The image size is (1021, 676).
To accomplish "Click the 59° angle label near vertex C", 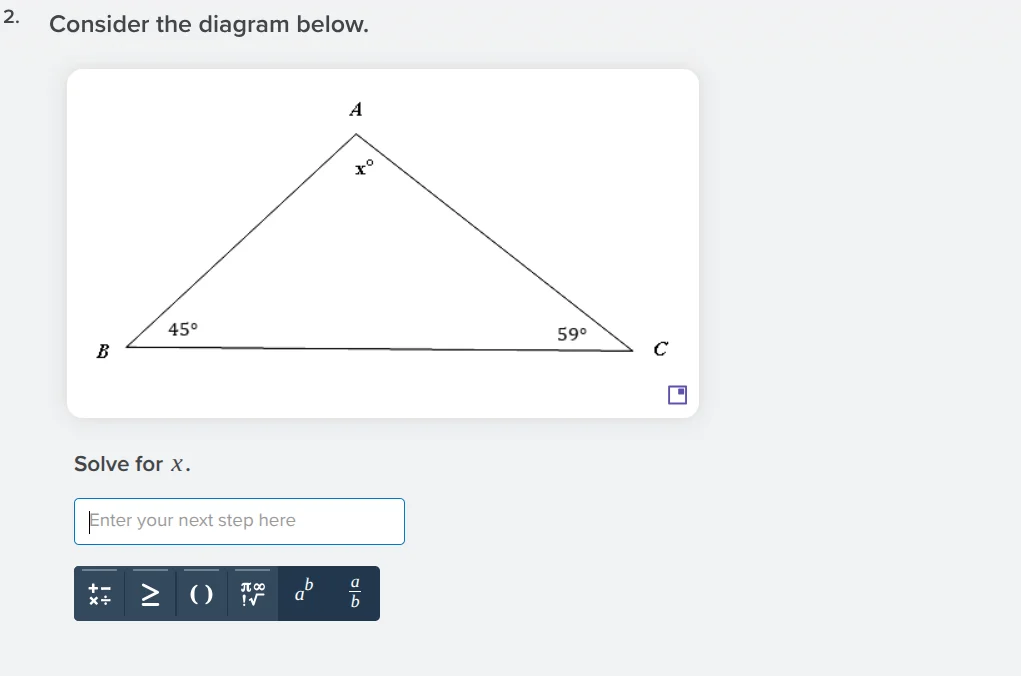I will coord(570,335).
